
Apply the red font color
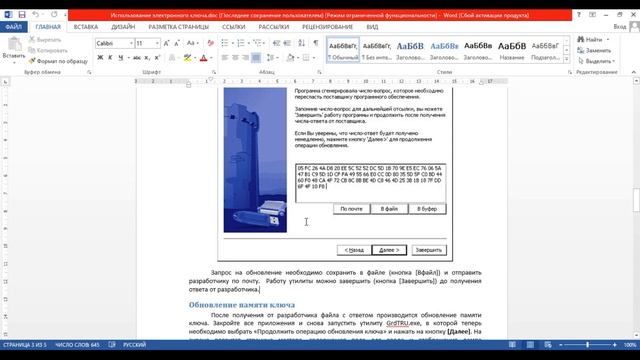pyautogui.click(x=204, y=58)
